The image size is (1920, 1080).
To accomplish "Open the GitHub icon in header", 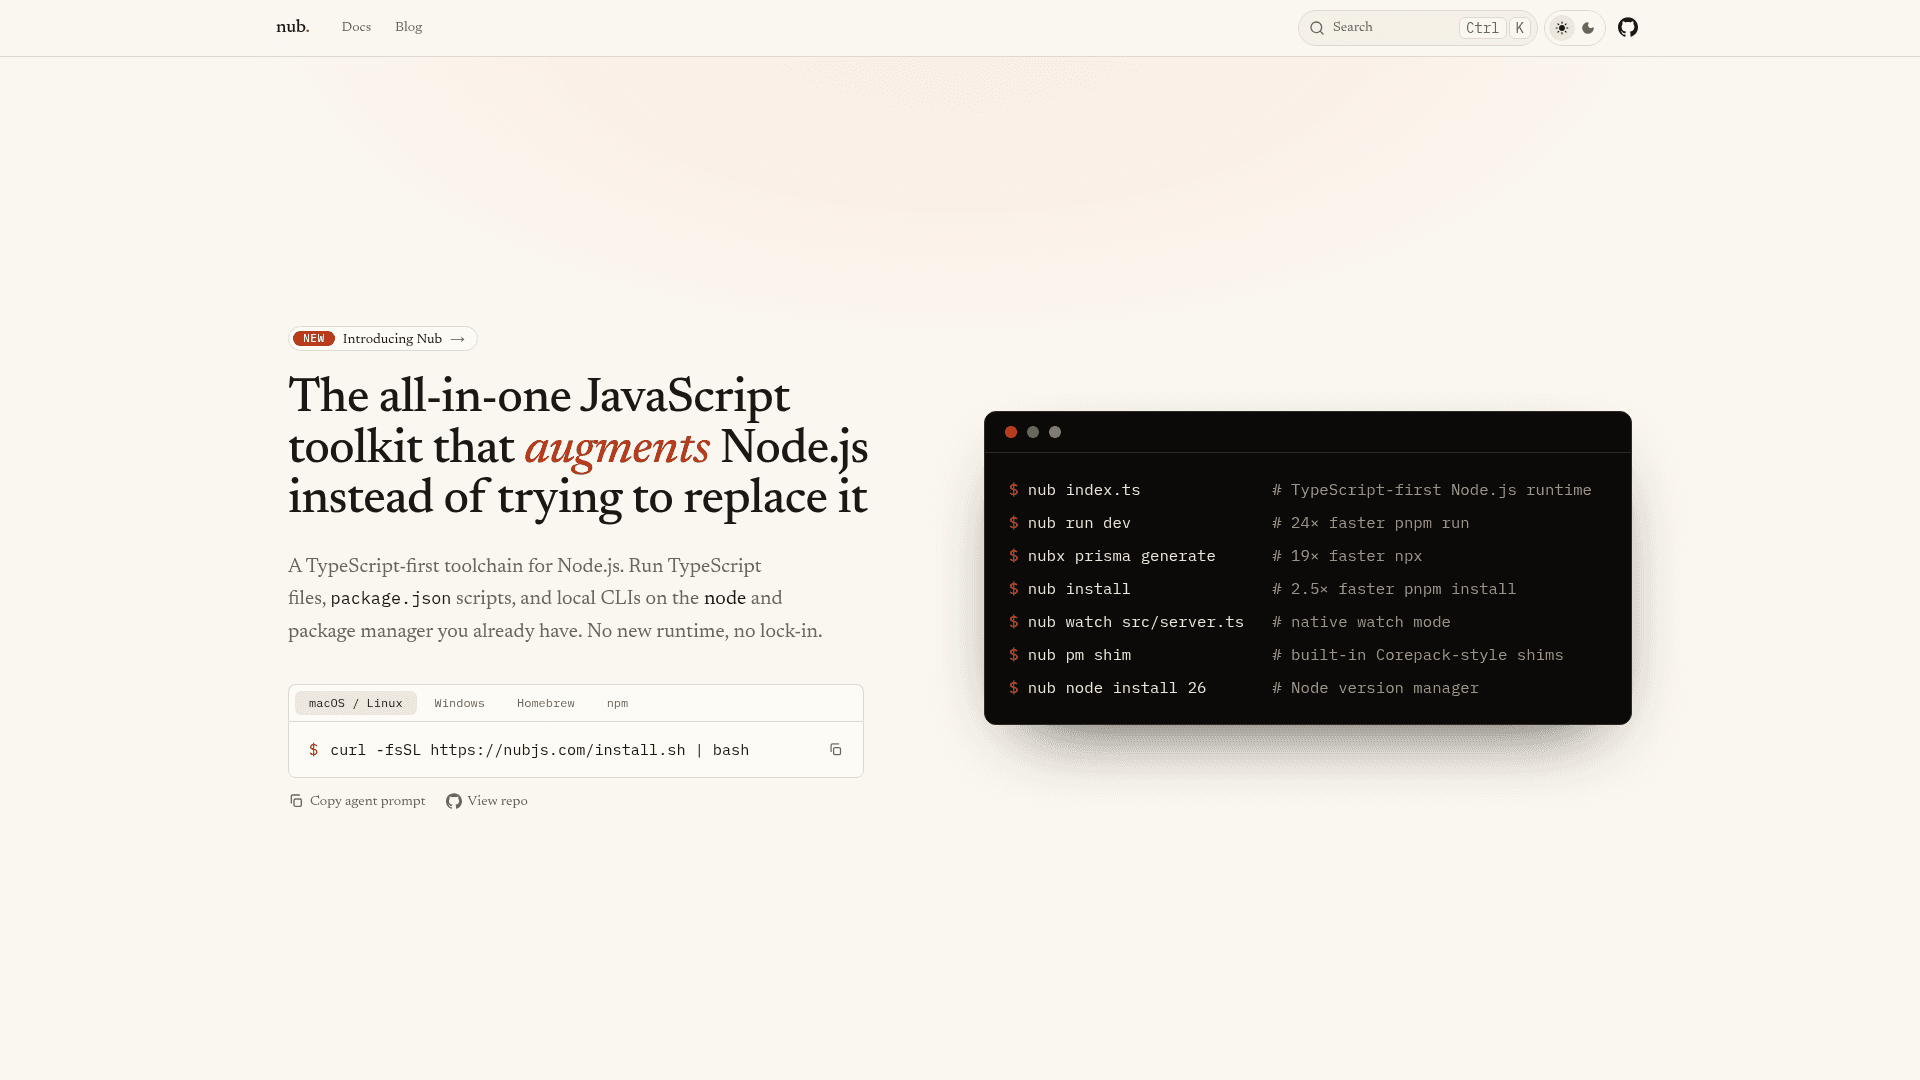I will (1628, 27).
